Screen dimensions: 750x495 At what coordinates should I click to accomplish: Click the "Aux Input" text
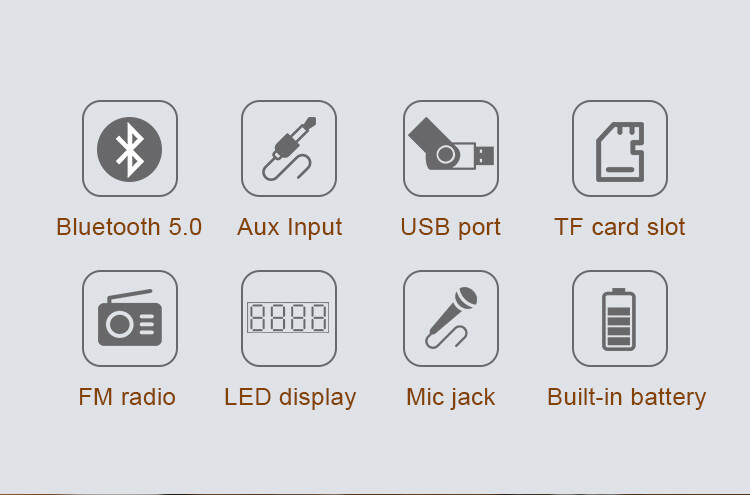[x=289, y=228]
